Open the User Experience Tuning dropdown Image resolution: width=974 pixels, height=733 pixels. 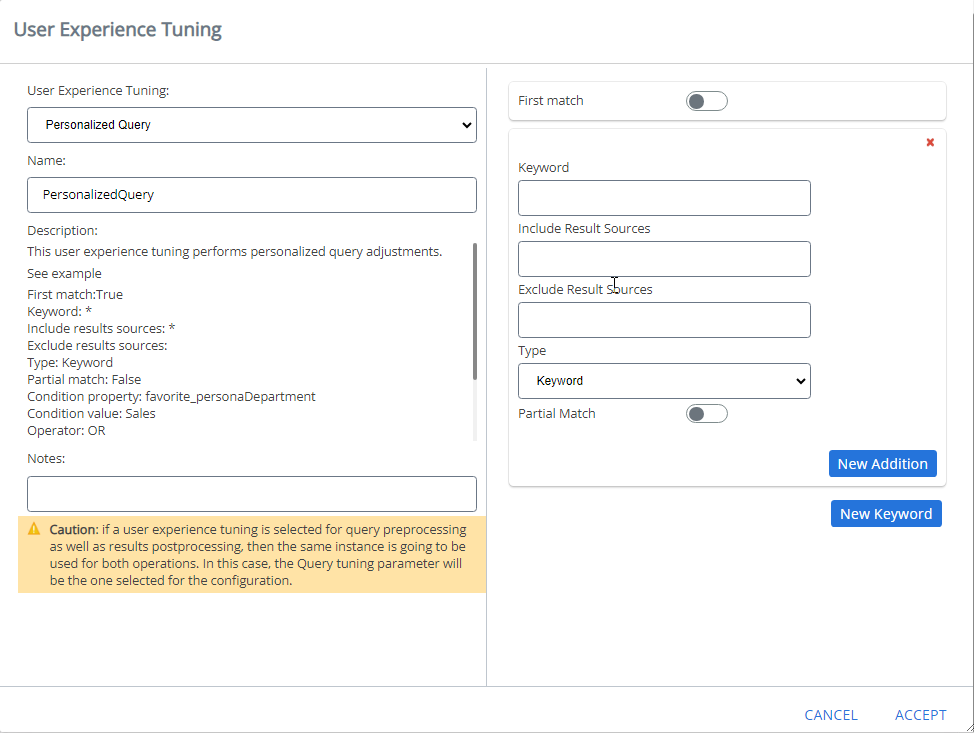[x=252, y=125]
